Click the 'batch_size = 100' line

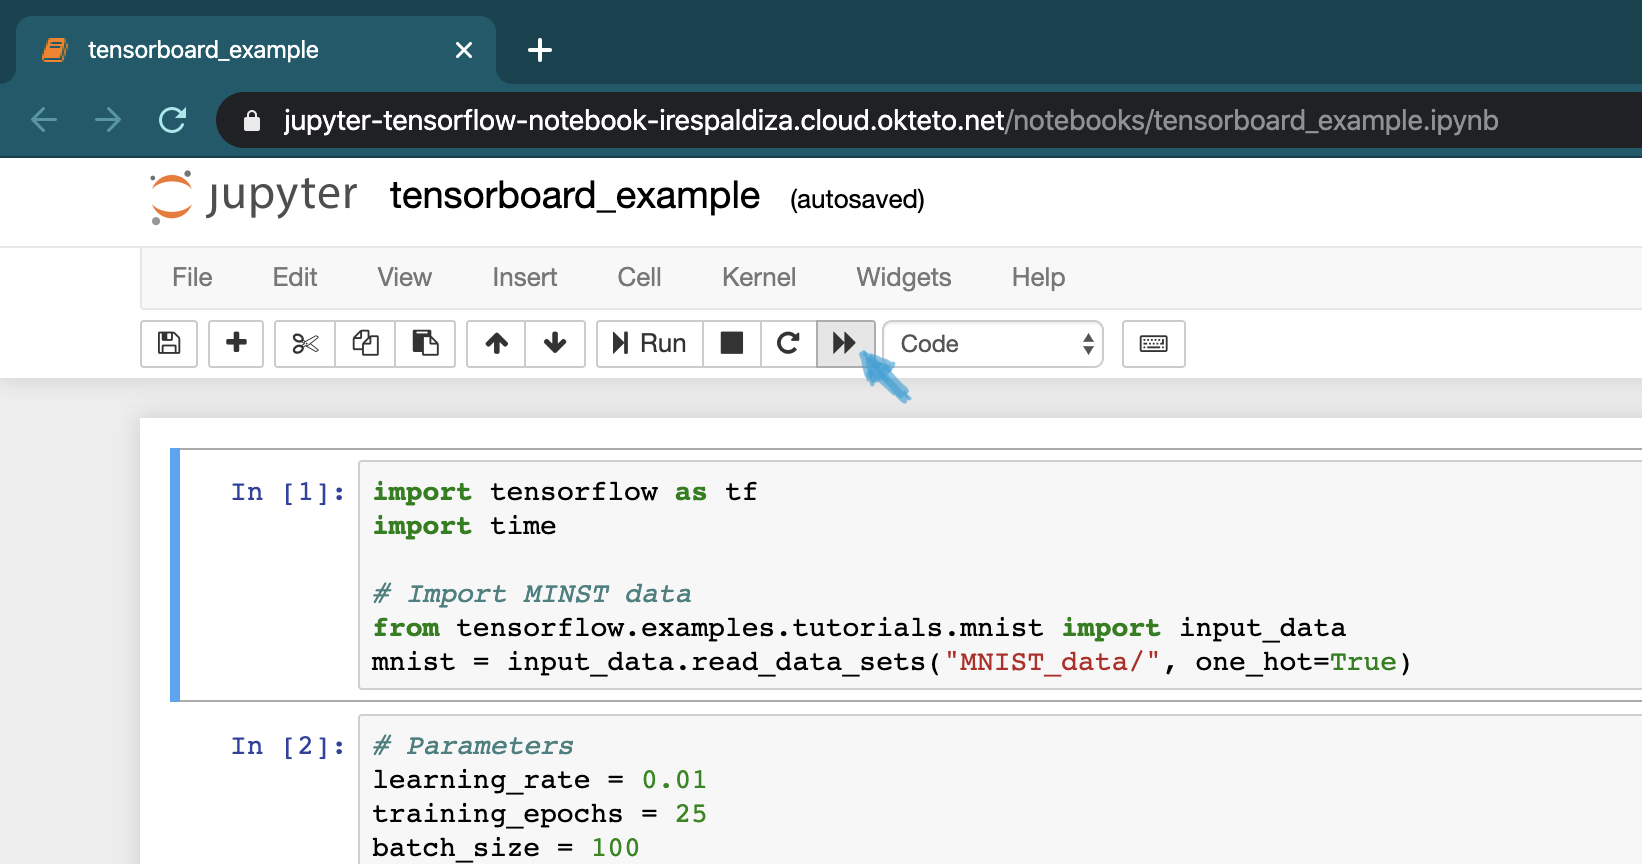coord(506,848)
